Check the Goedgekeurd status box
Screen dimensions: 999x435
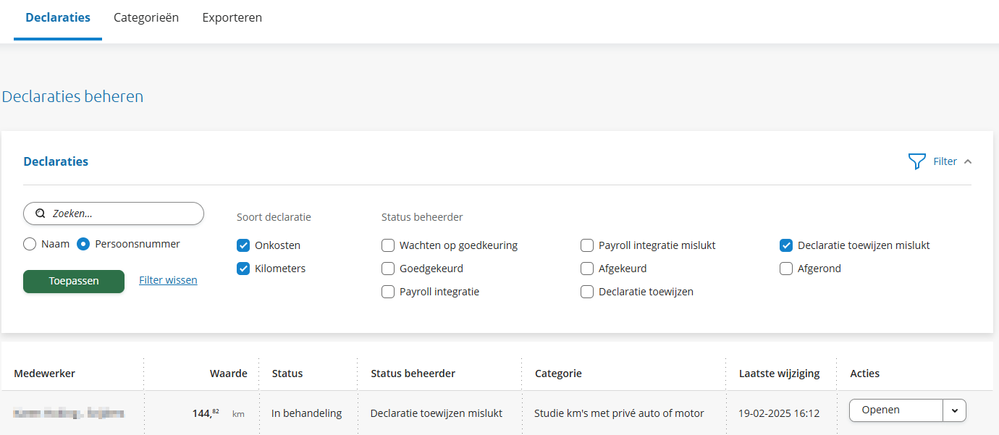click(388, 268)
